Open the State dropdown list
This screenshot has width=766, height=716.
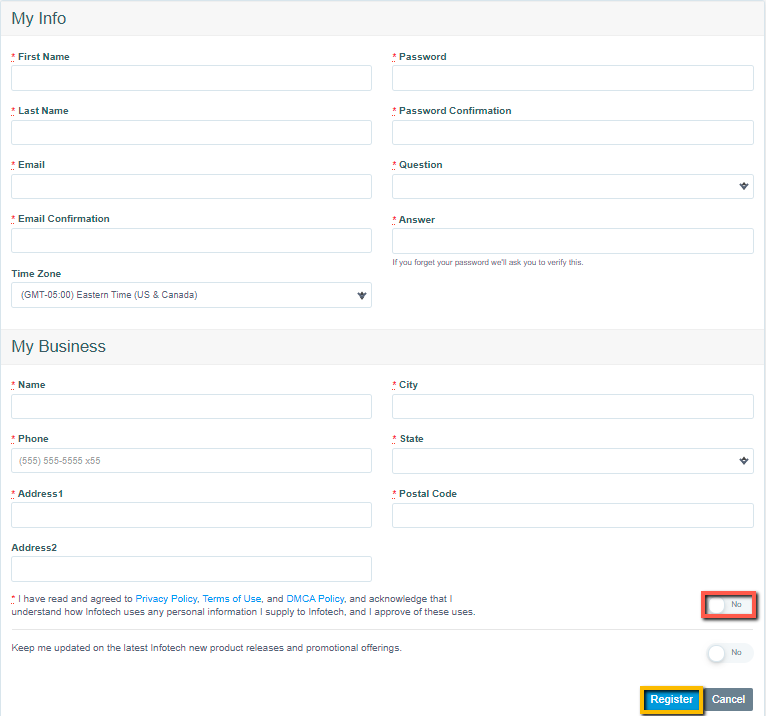pyautogui.click(x=572, y=460)
